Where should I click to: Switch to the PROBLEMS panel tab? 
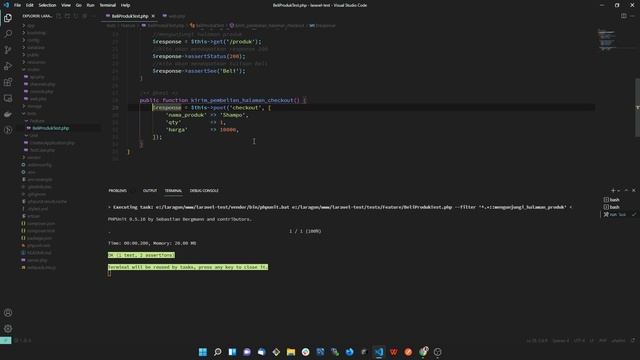point(118,191)
